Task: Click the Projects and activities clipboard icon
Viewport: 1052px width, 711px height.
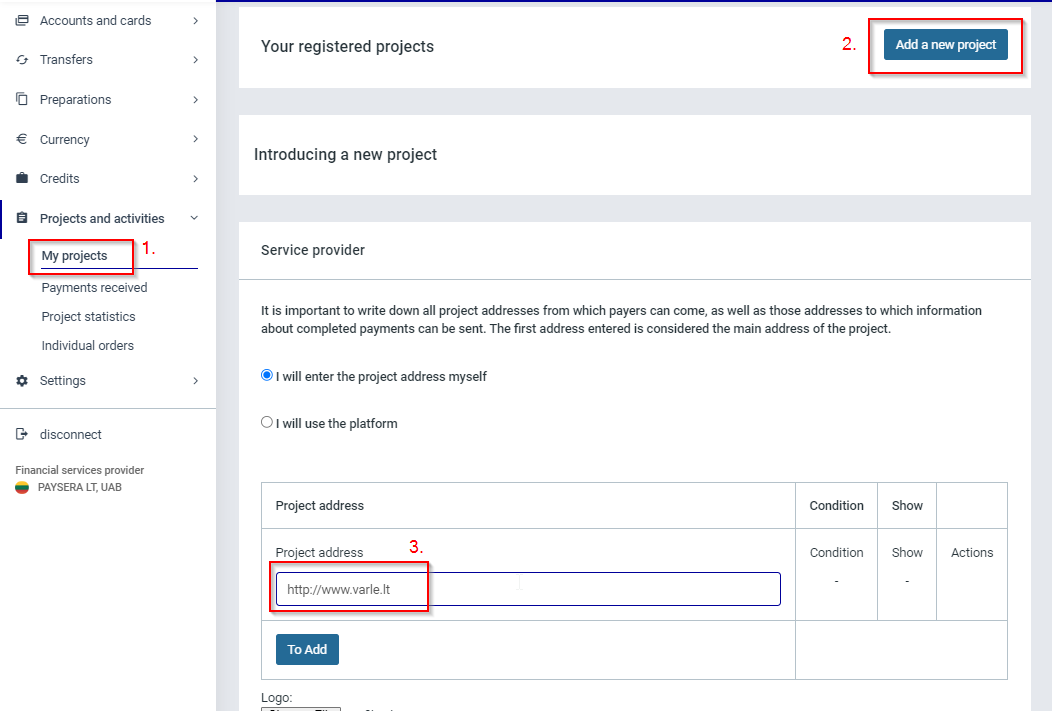Action: point(22,218)
